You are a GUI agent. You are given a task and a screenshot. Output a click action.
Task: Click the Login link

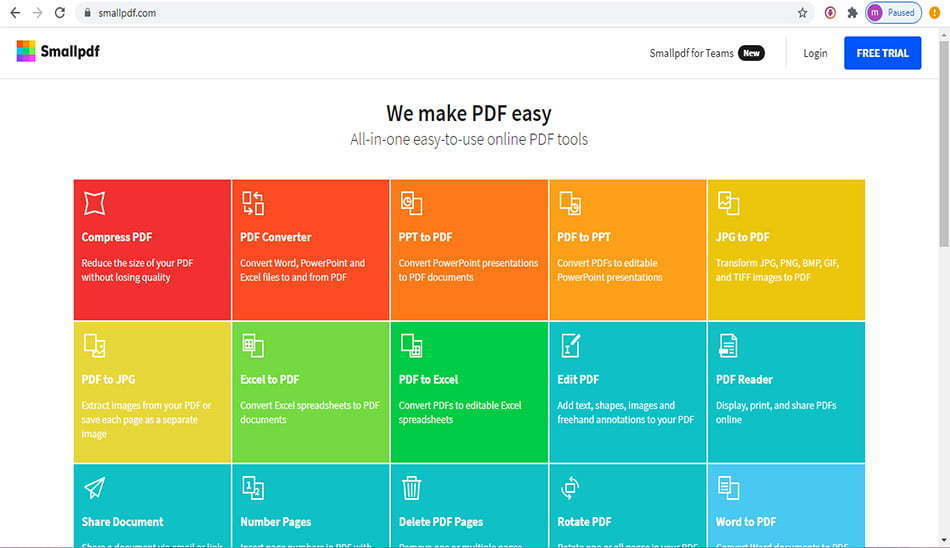tap(815, 53)
